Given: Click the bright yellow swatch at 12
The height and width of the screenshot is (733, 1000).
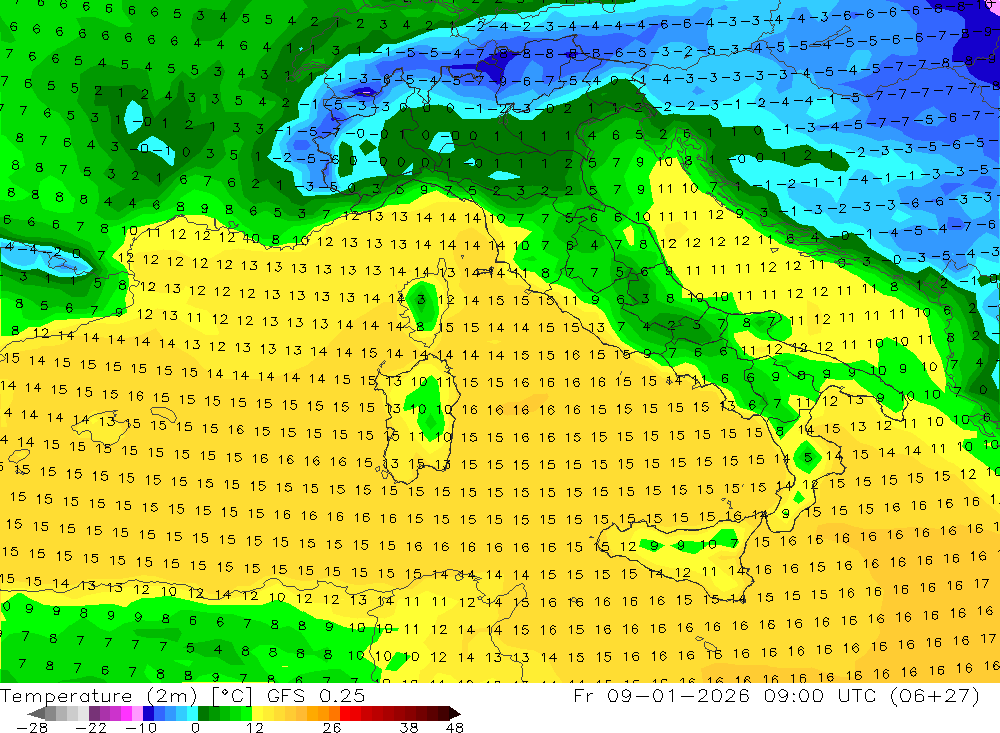Looking at the screenshot, I should (x=258, y=713).
